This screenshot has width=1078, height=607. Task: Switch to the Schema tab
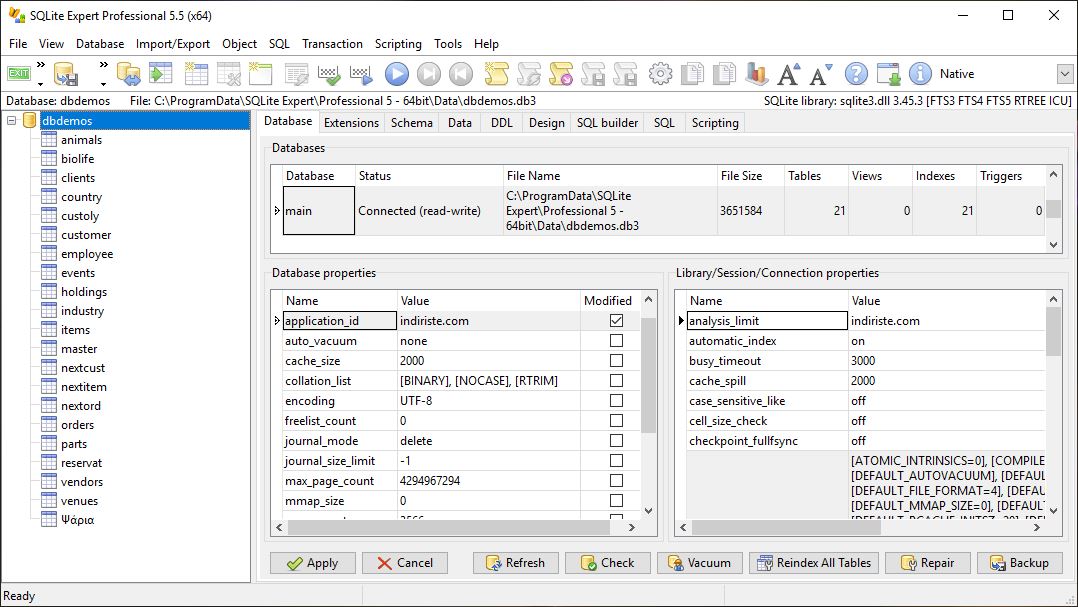coord(412,122)
